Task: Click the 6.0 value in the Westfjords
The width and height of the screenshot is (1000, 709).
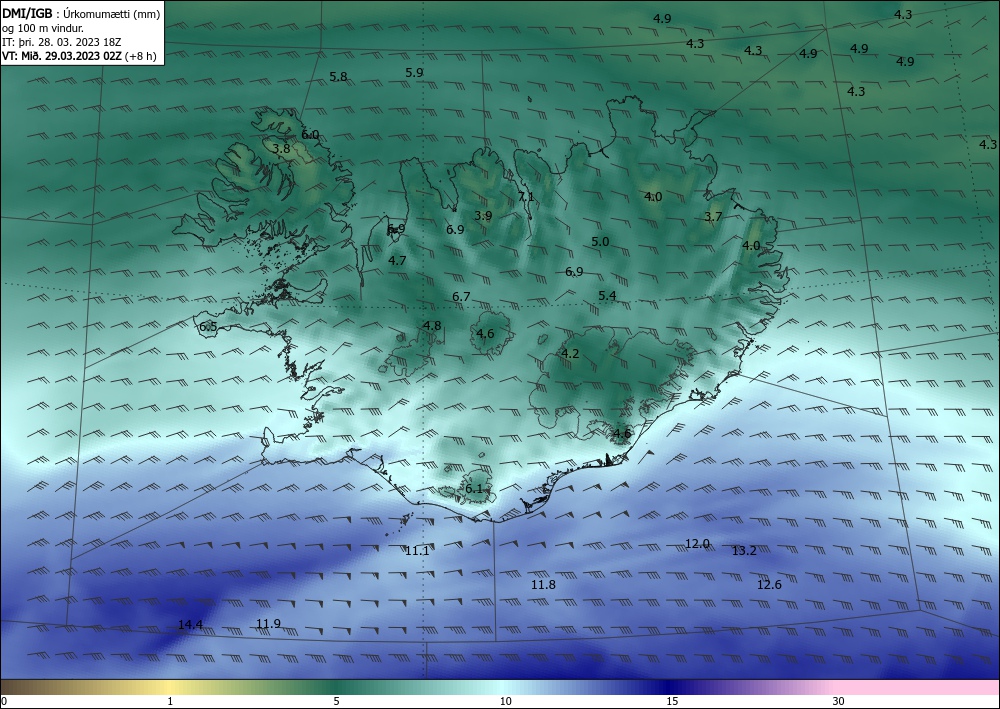Action: pyautogui.click(x=310, y=135)
